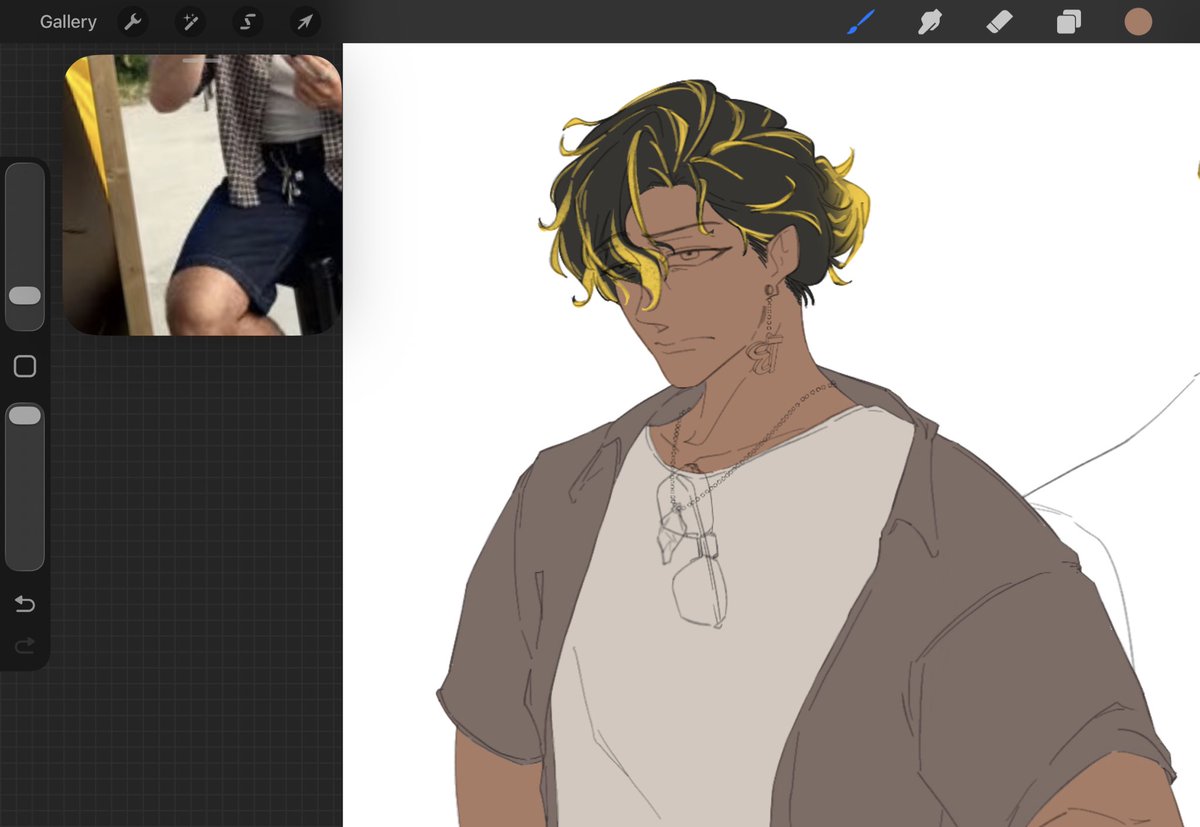Activate the Selection tool
The image size is (1200, 827).
click(x=247, y=22)
